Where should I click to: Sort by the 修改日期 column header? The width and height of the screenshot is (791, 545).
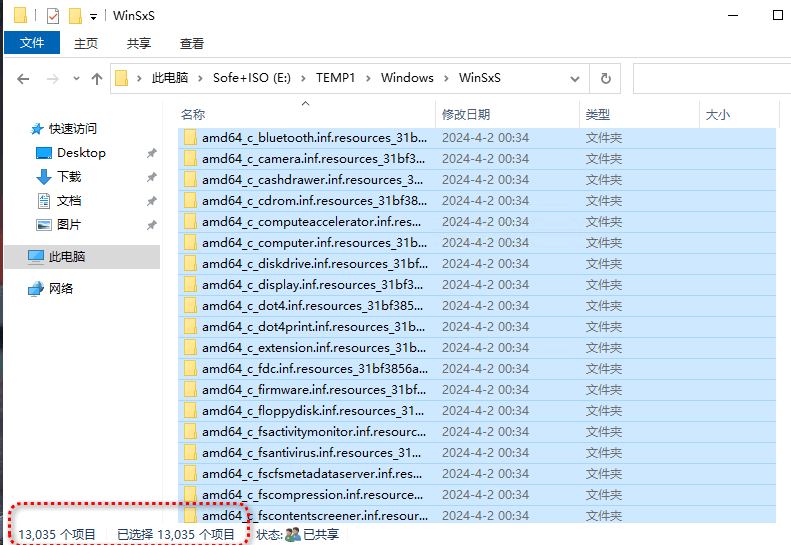[466, 115]
